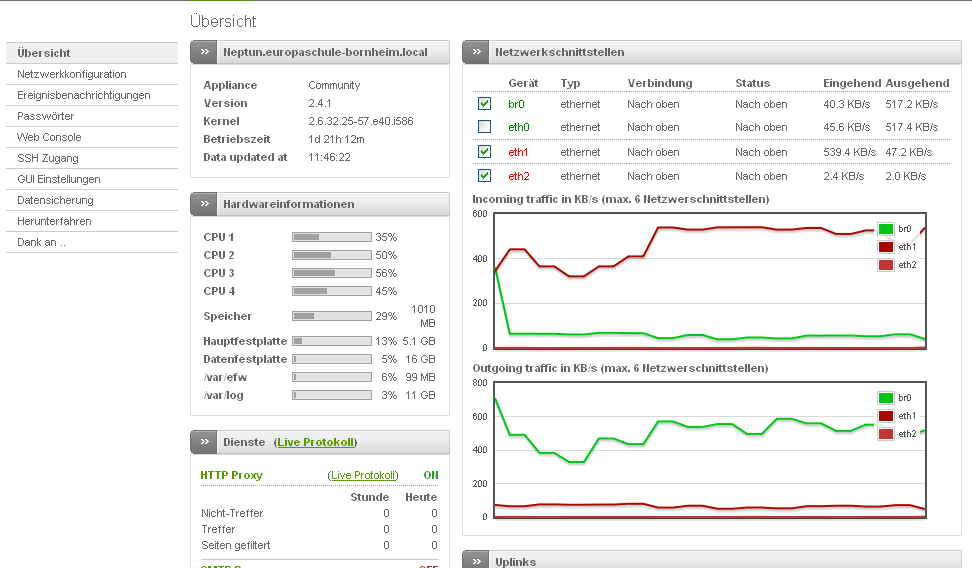The image size is (972, 568).
Task: Enable the eth0 interface checkbox
Action: pyautogui.click(x=484, y=127)
